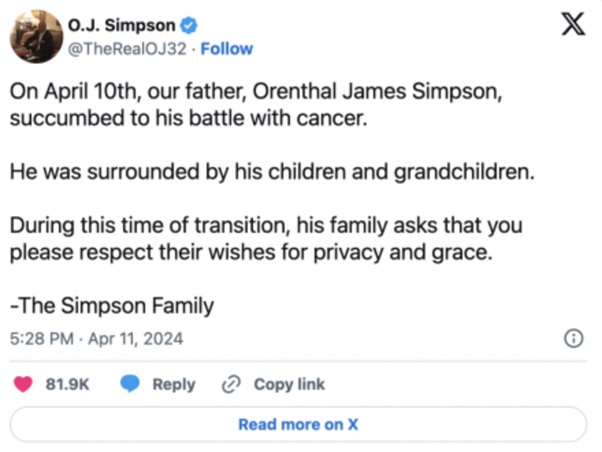The height and width of the screenshot is (452, 602).
Task: Click the X logo in the corner
Action: (573, 27)
